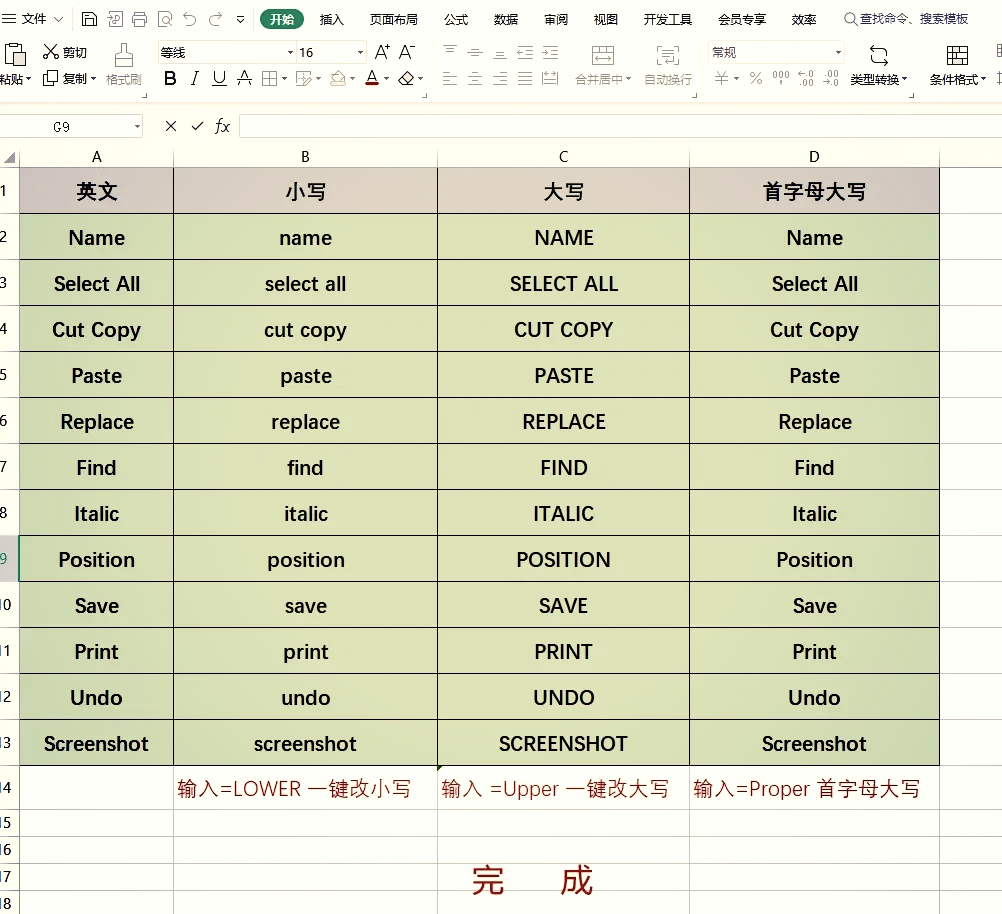1002x914 pixels.
Task: Click the 类型转换 button label
Action: coord(875,79)
